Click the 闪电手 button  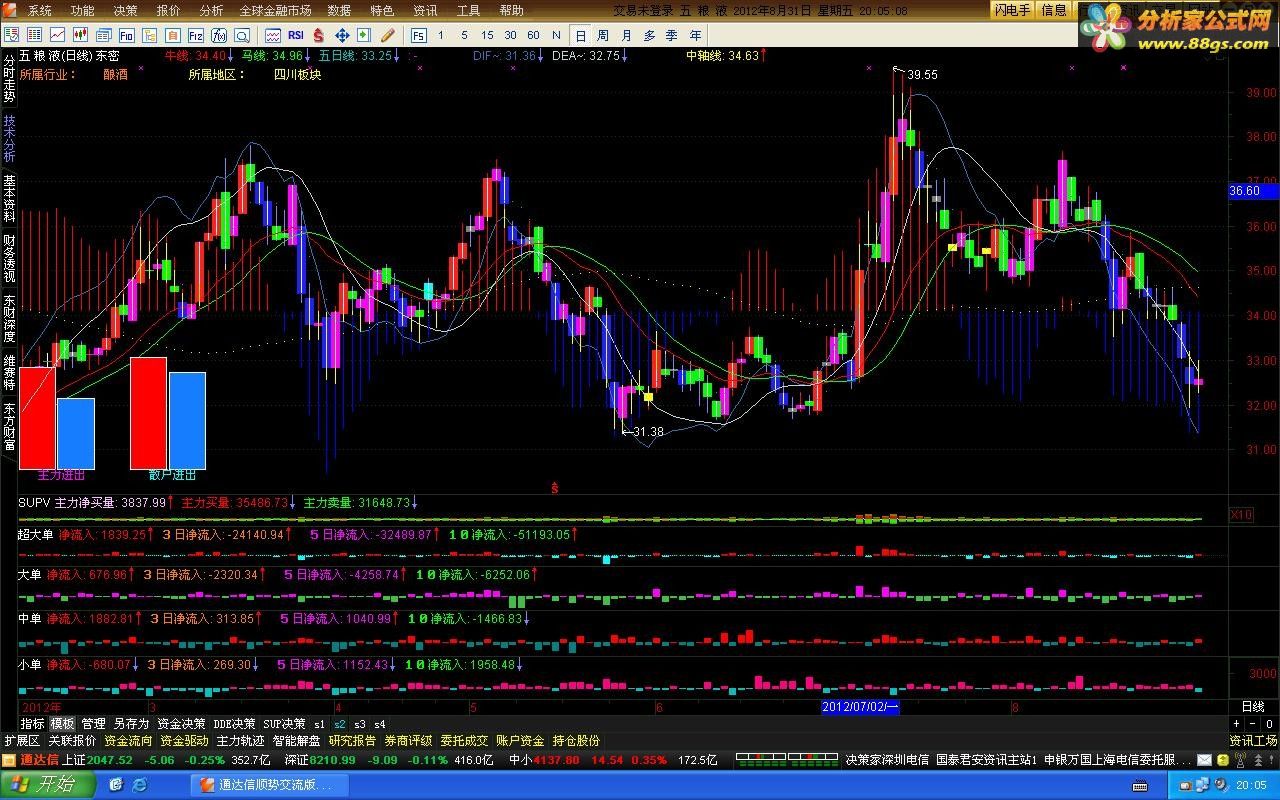1012,10
